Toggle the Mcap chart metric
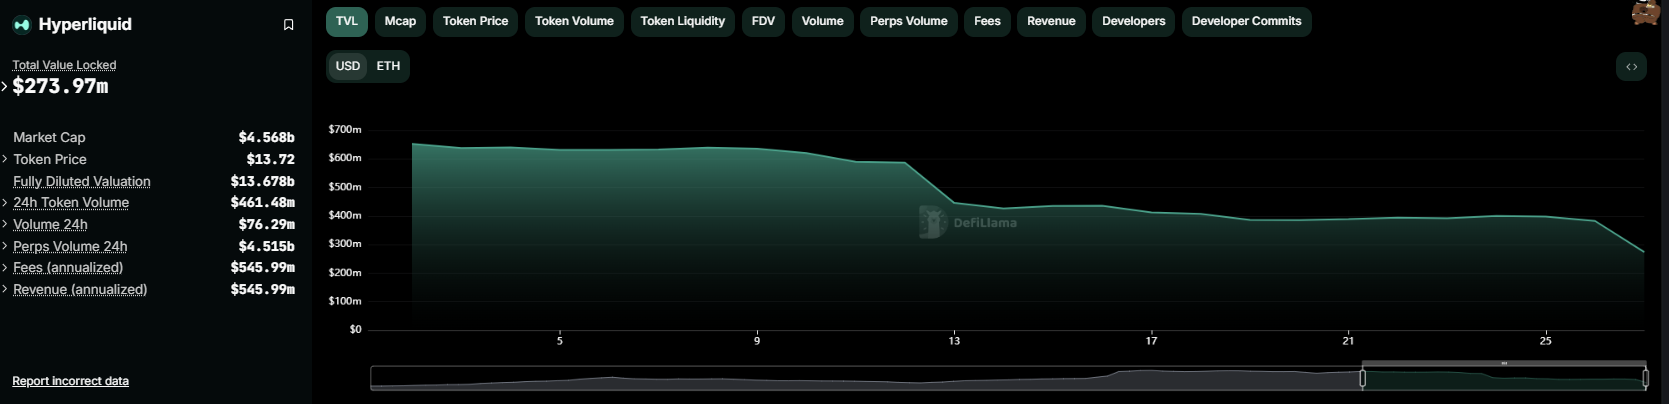 point(400,21)
